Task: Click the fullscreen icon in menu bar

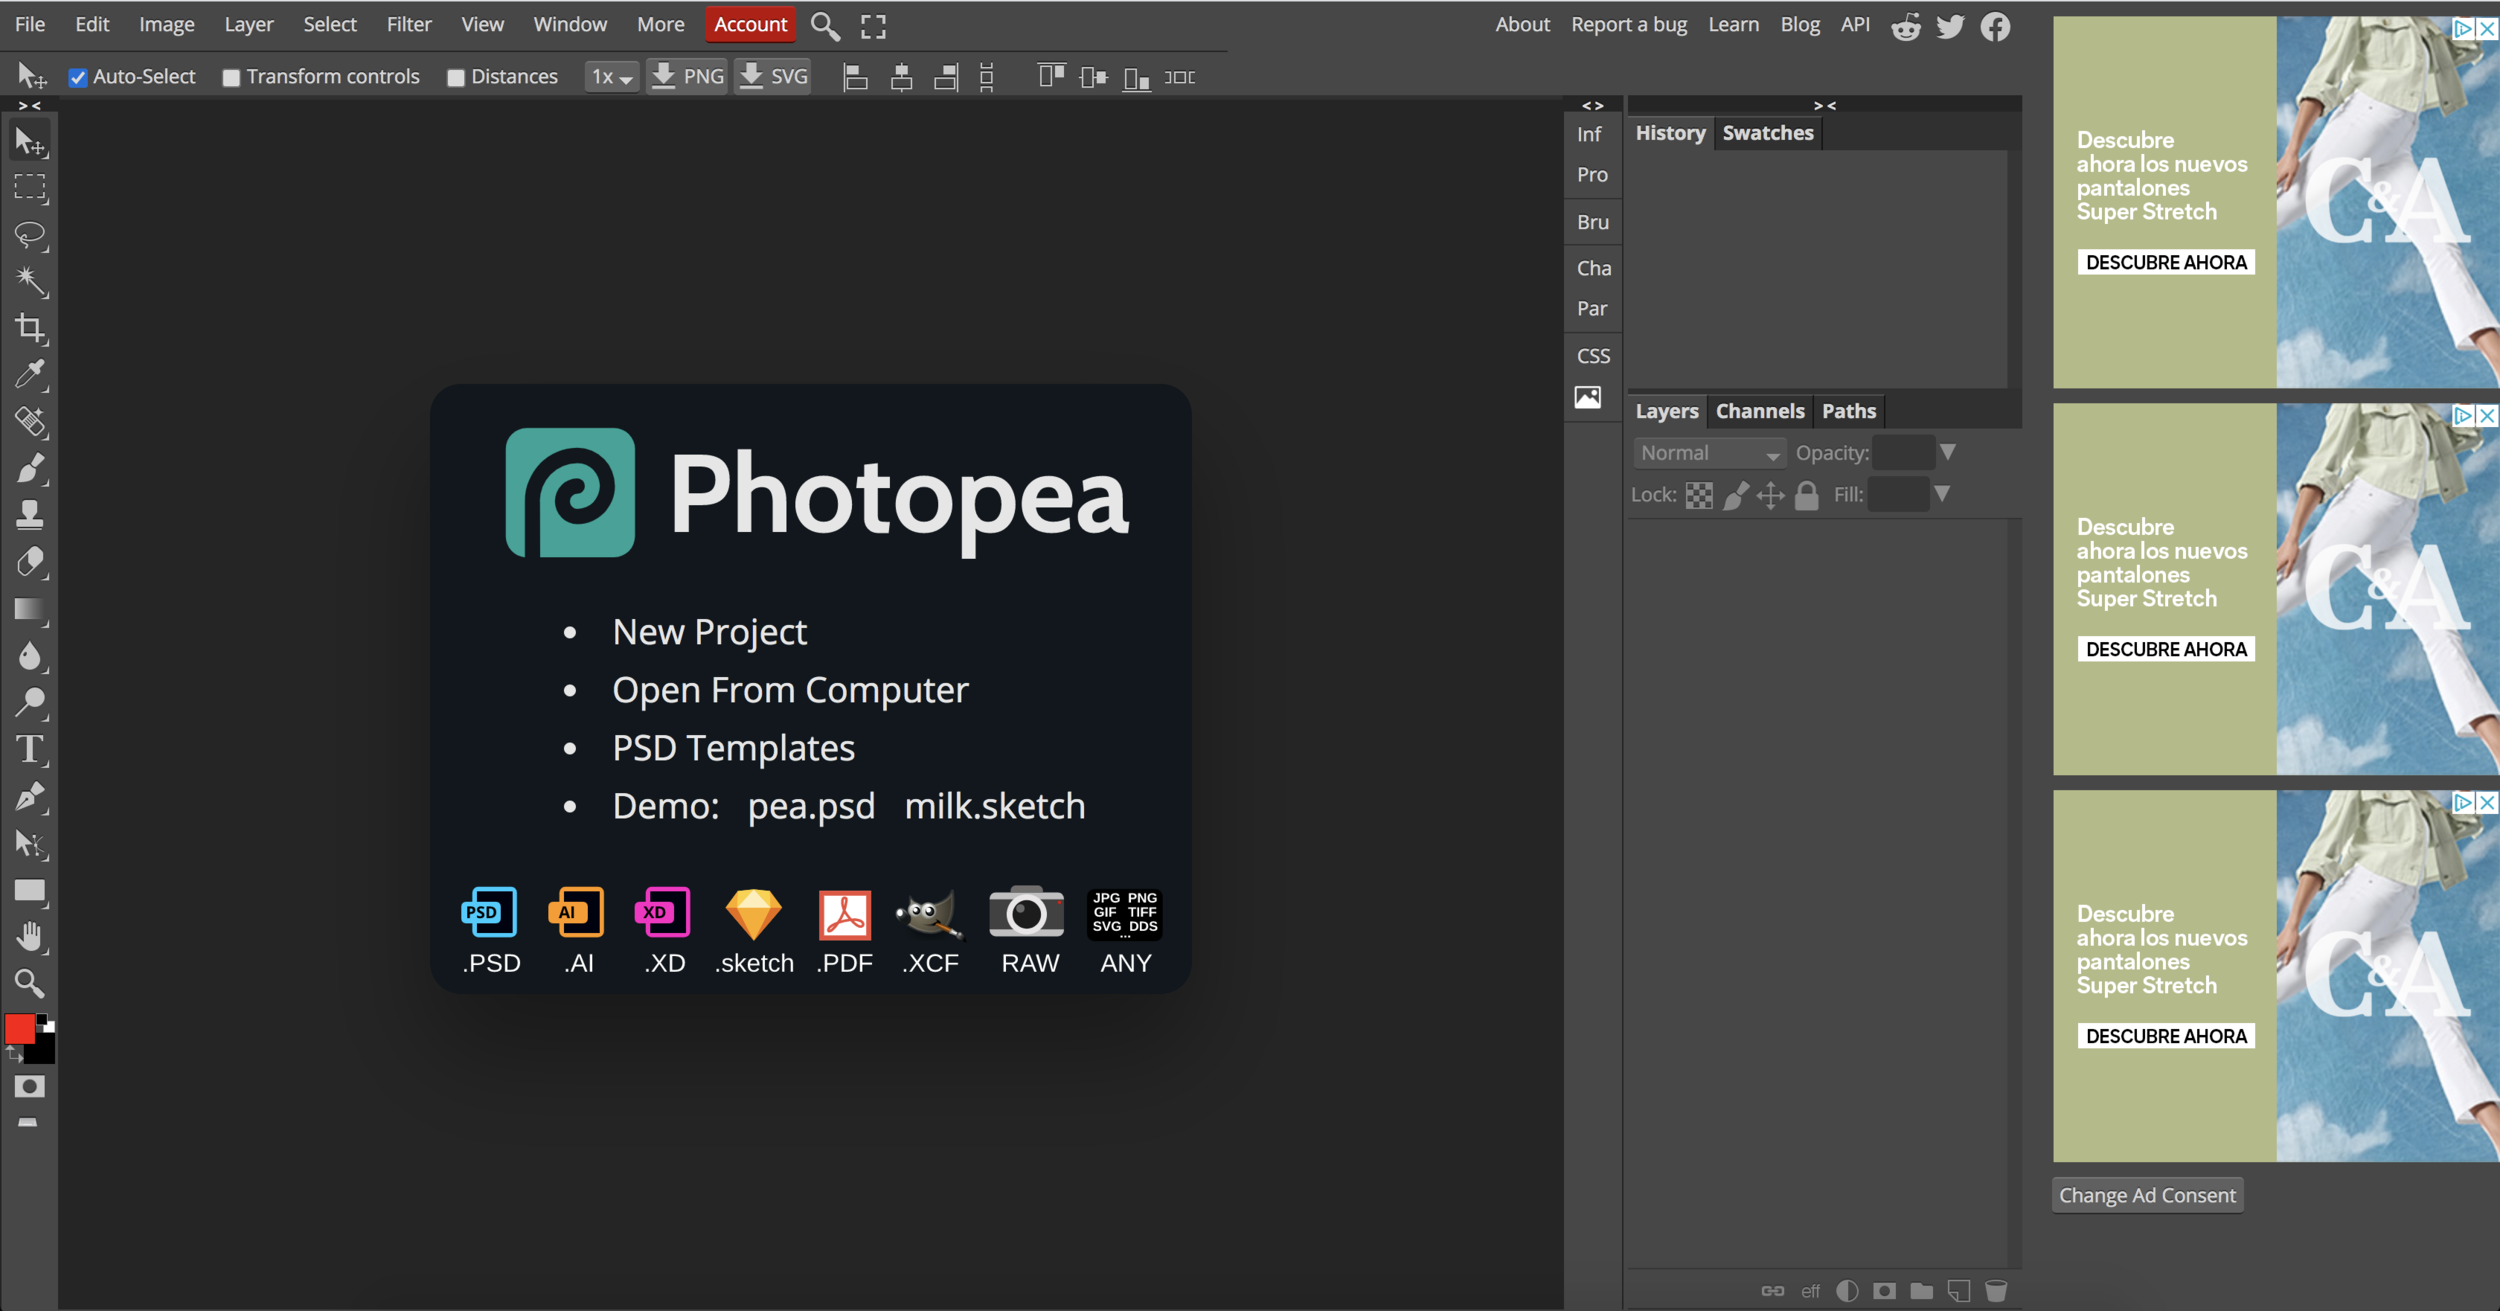Action: click(x=873, y=26)
